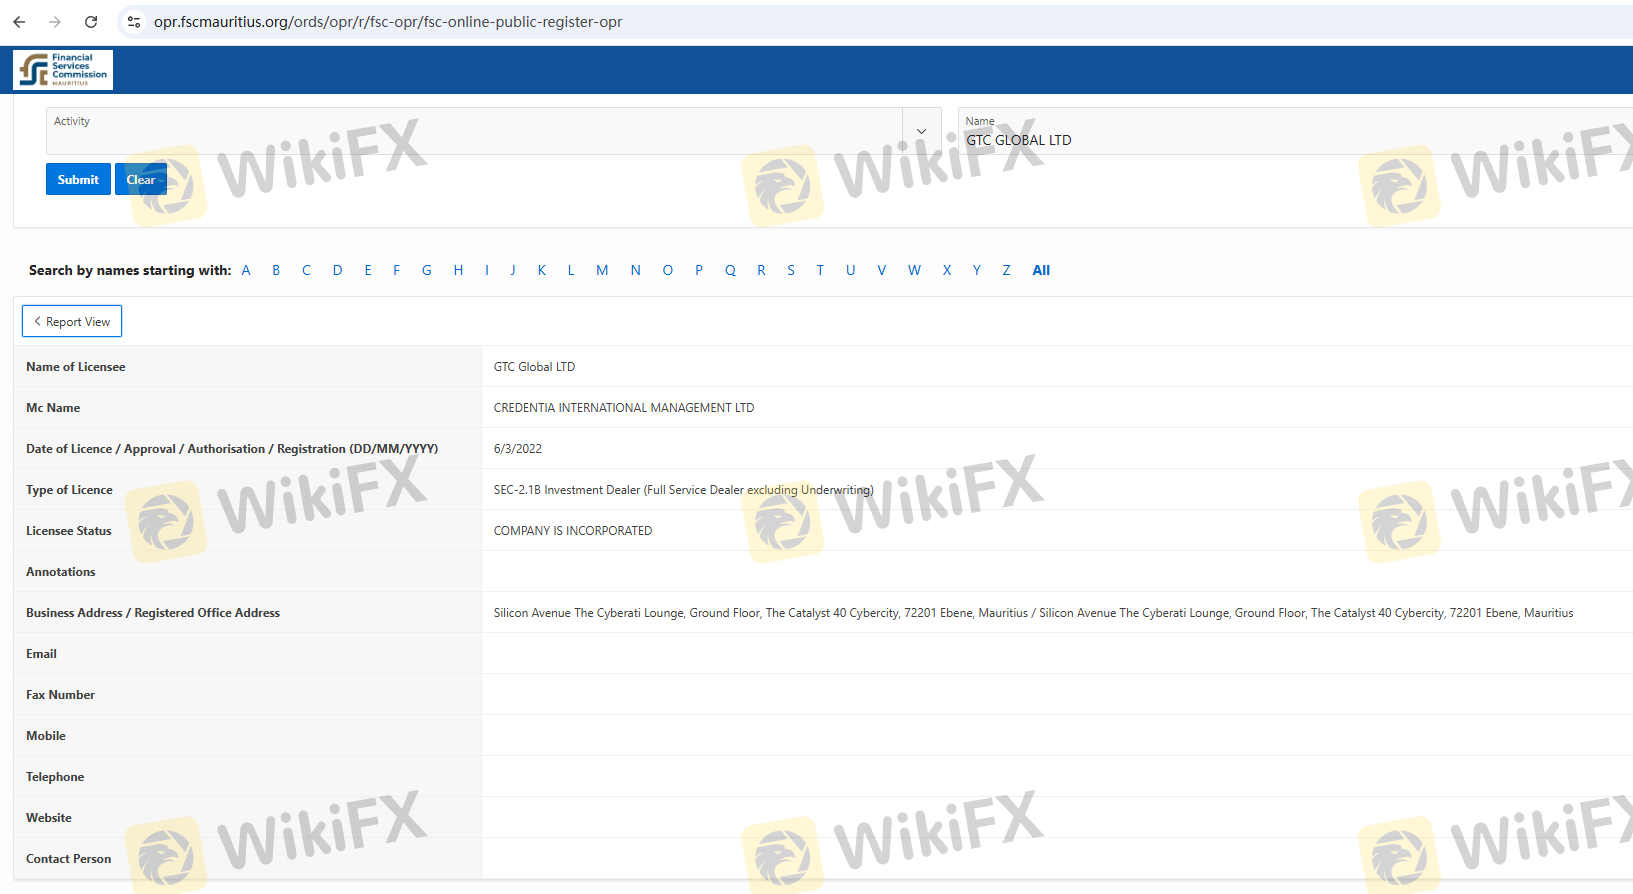
Task: Open the Activity selection field
Action: 474,131
